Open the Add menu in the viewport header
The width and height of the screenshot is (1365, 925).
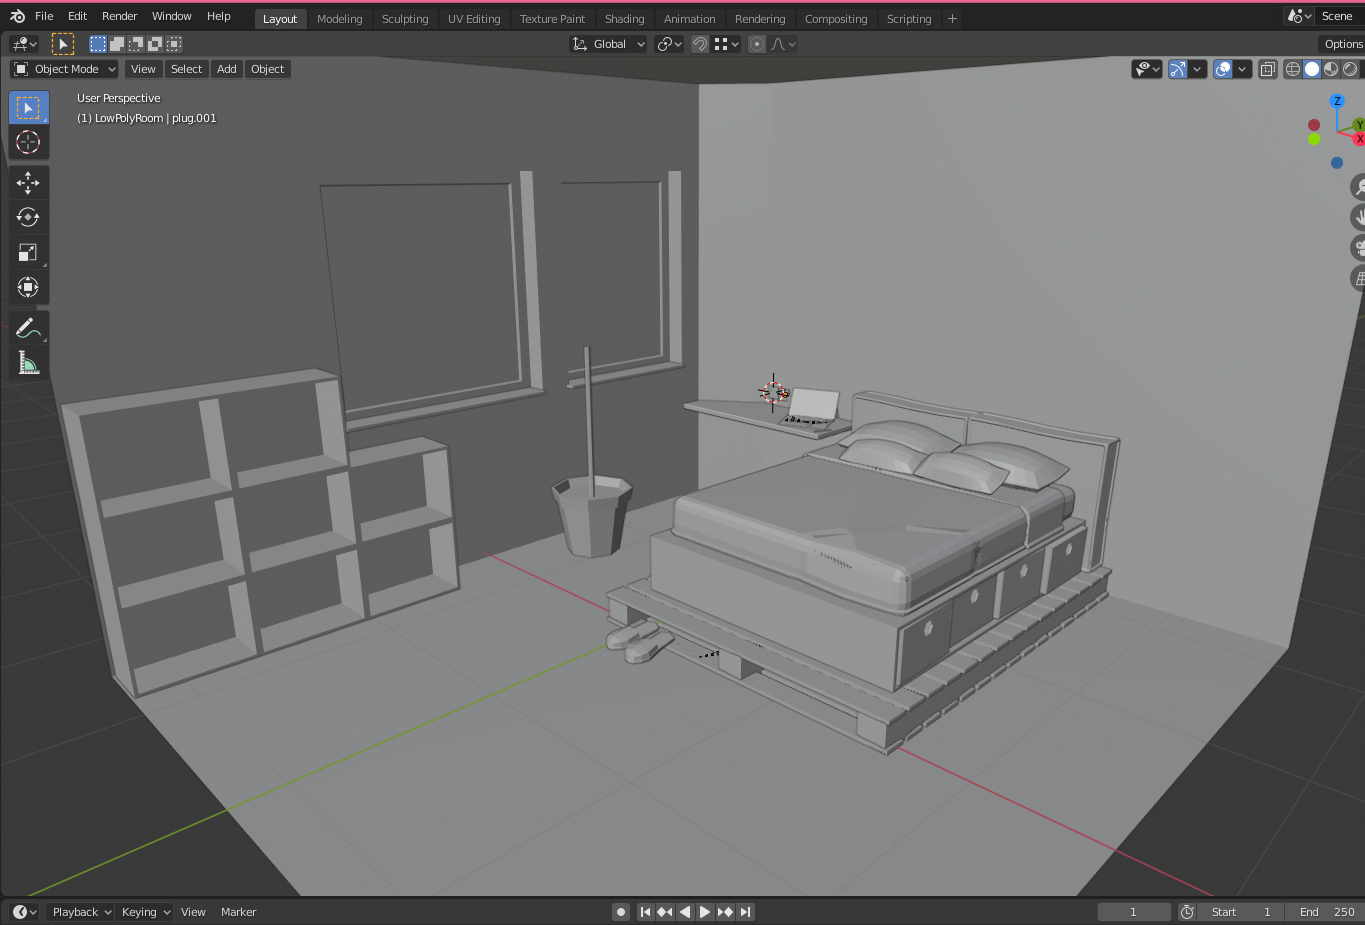tap(226, 69)
